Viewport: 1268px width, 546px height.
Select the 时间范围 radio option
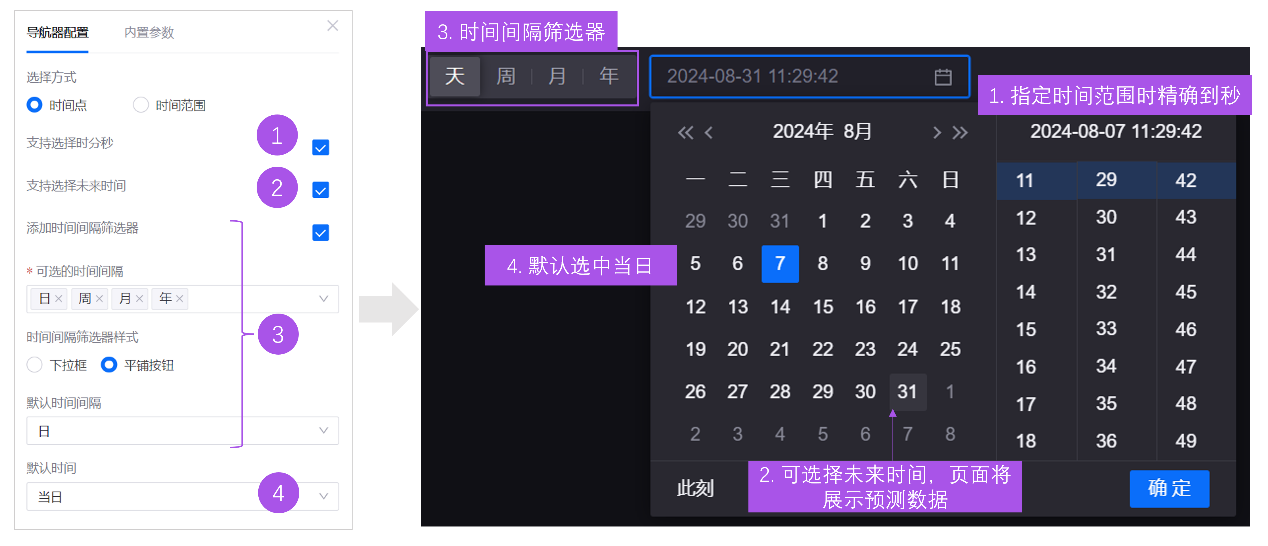[141, 105]
